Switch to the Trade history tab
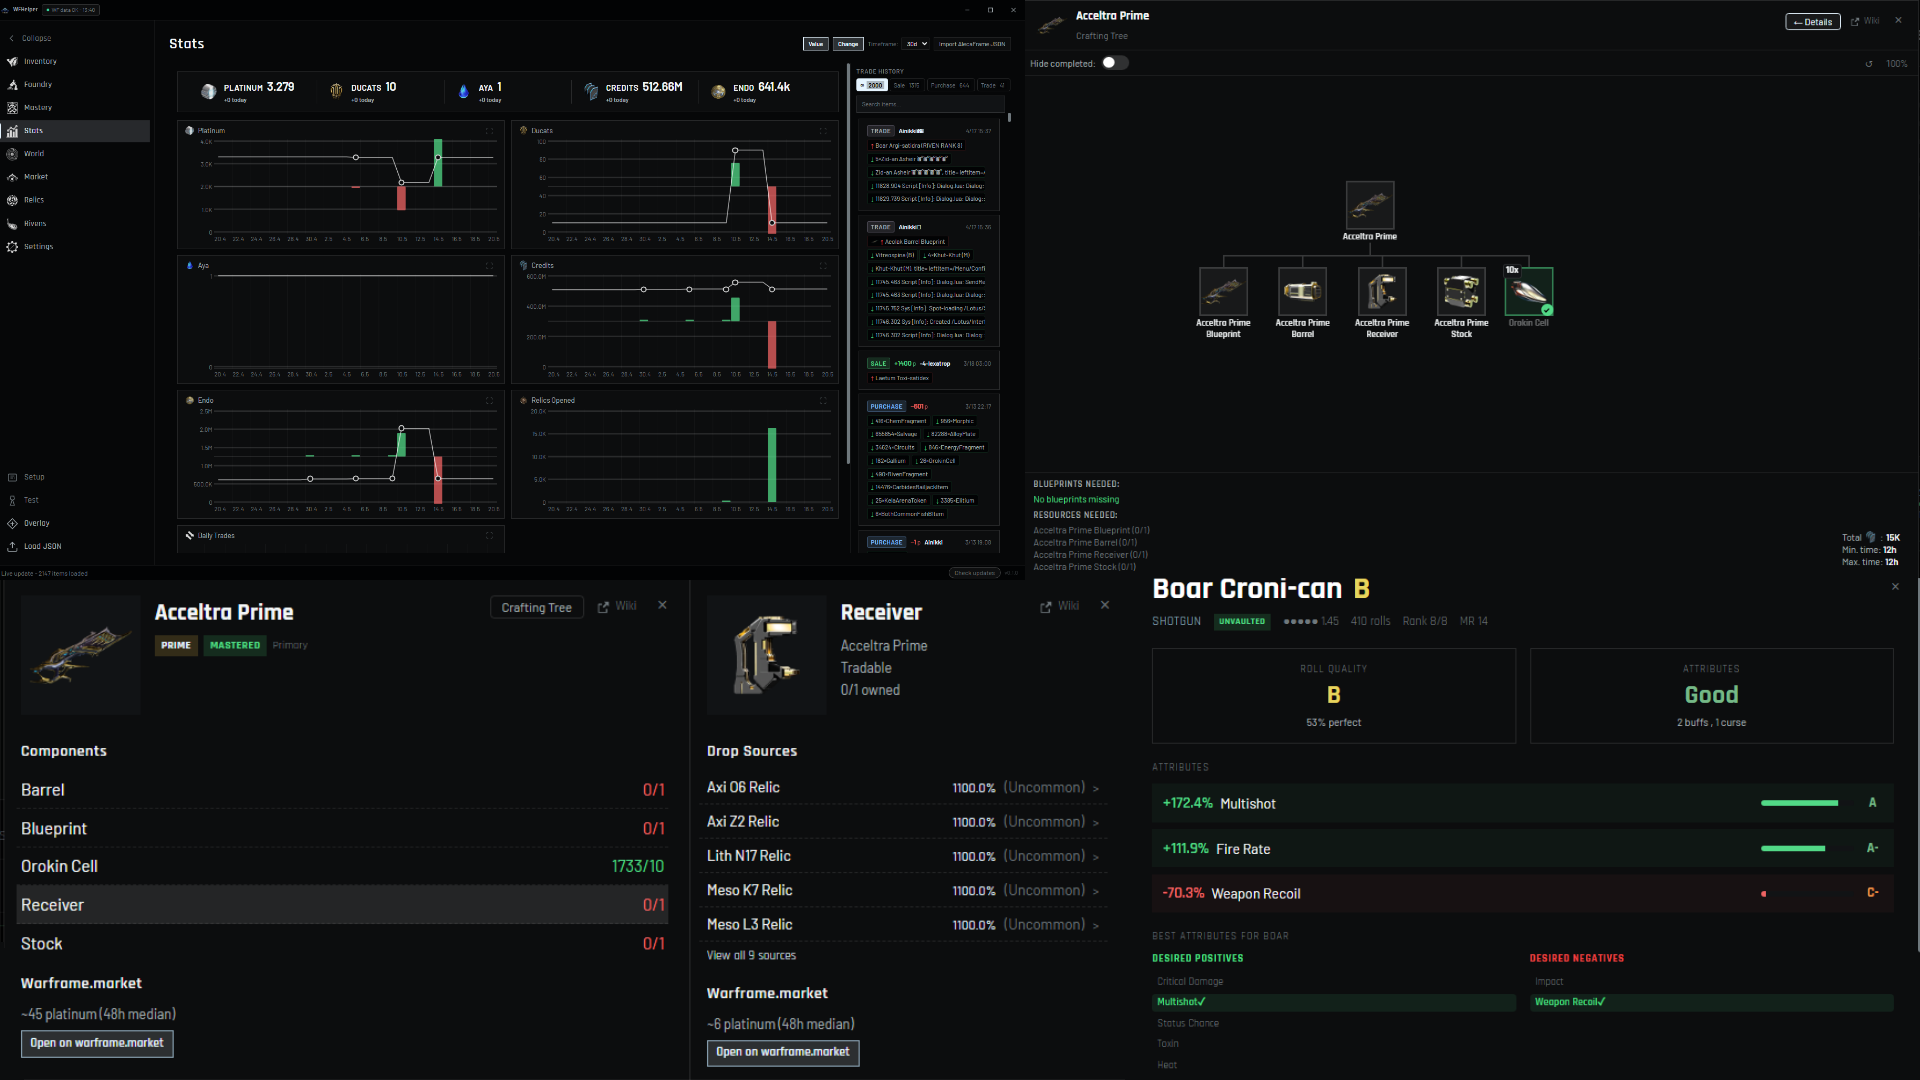 [x=993, y=86]
